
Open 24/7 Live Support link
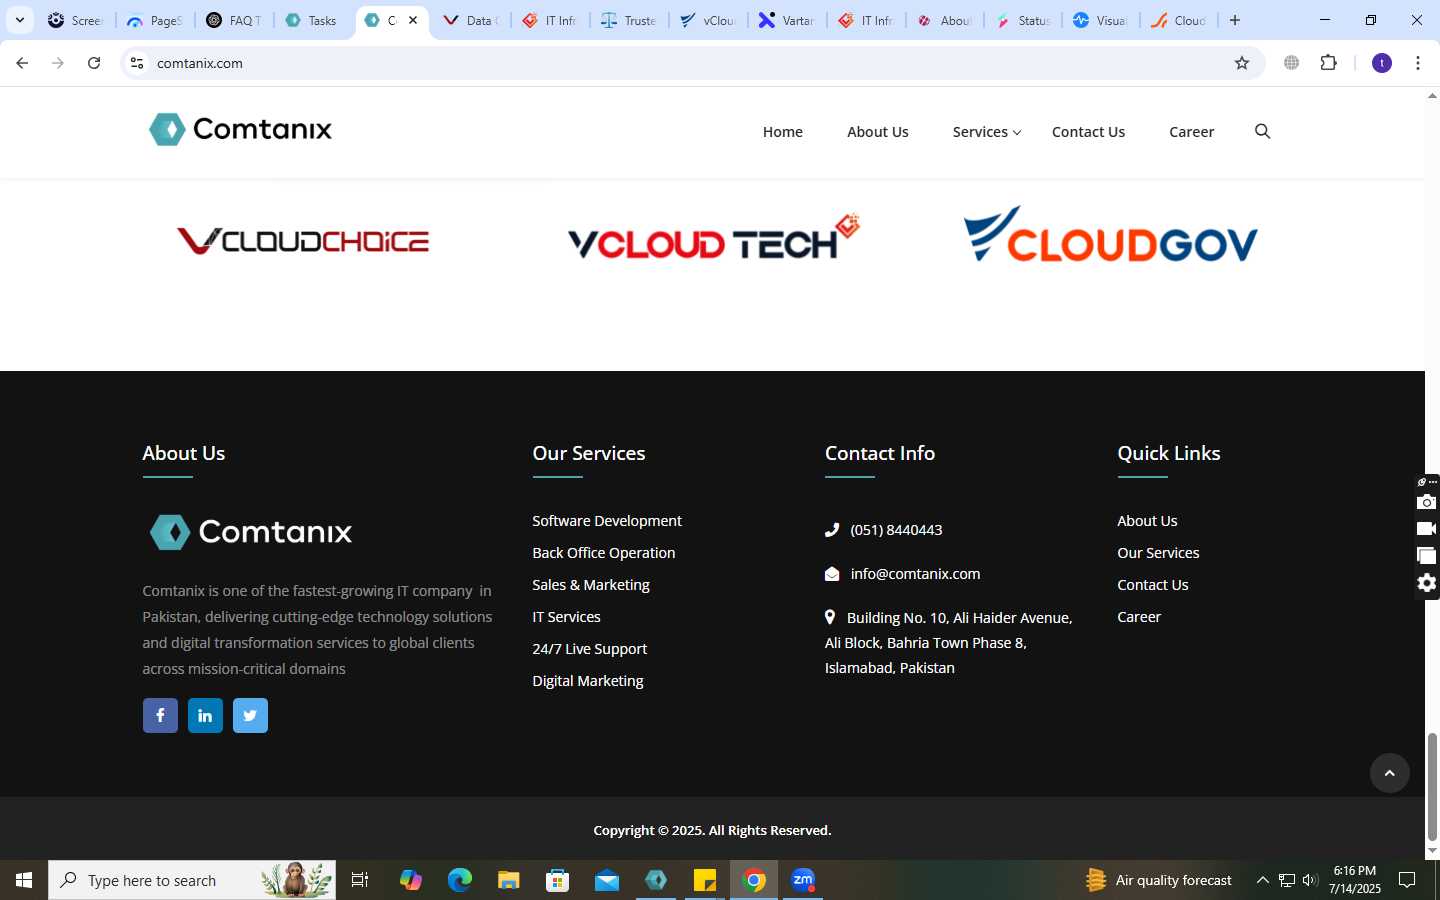(x=590, y=649)
